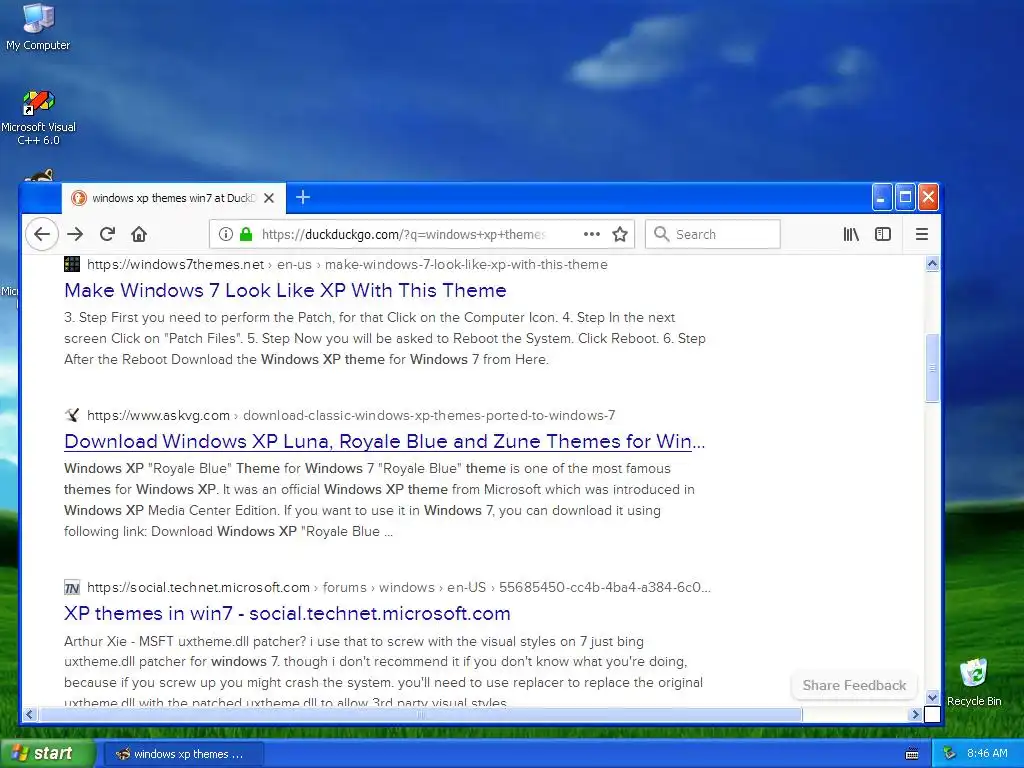The image size is (1024, 768).
Task: Show site information icon in address bar
Action: pyautogui.click(x=225, y=234)
